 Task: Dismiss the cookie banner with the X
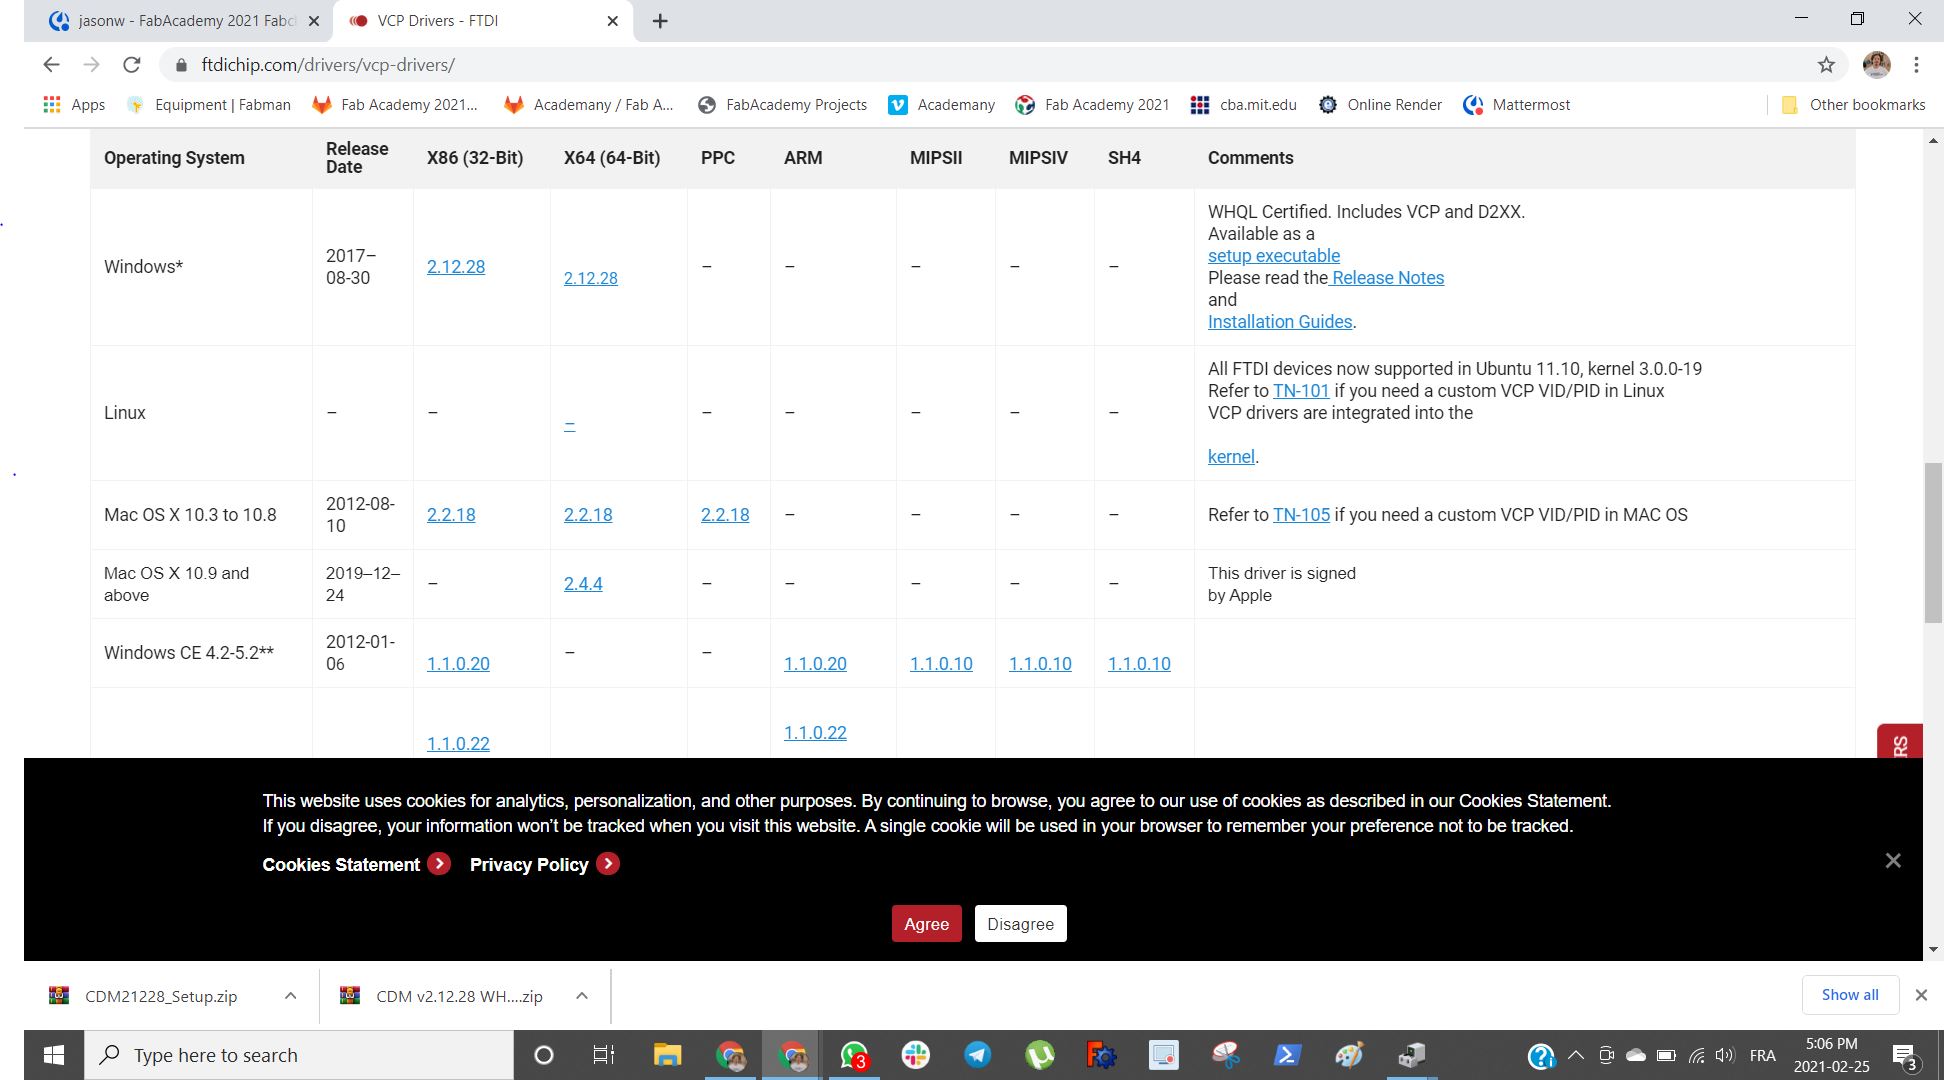tap(1893, 861)
